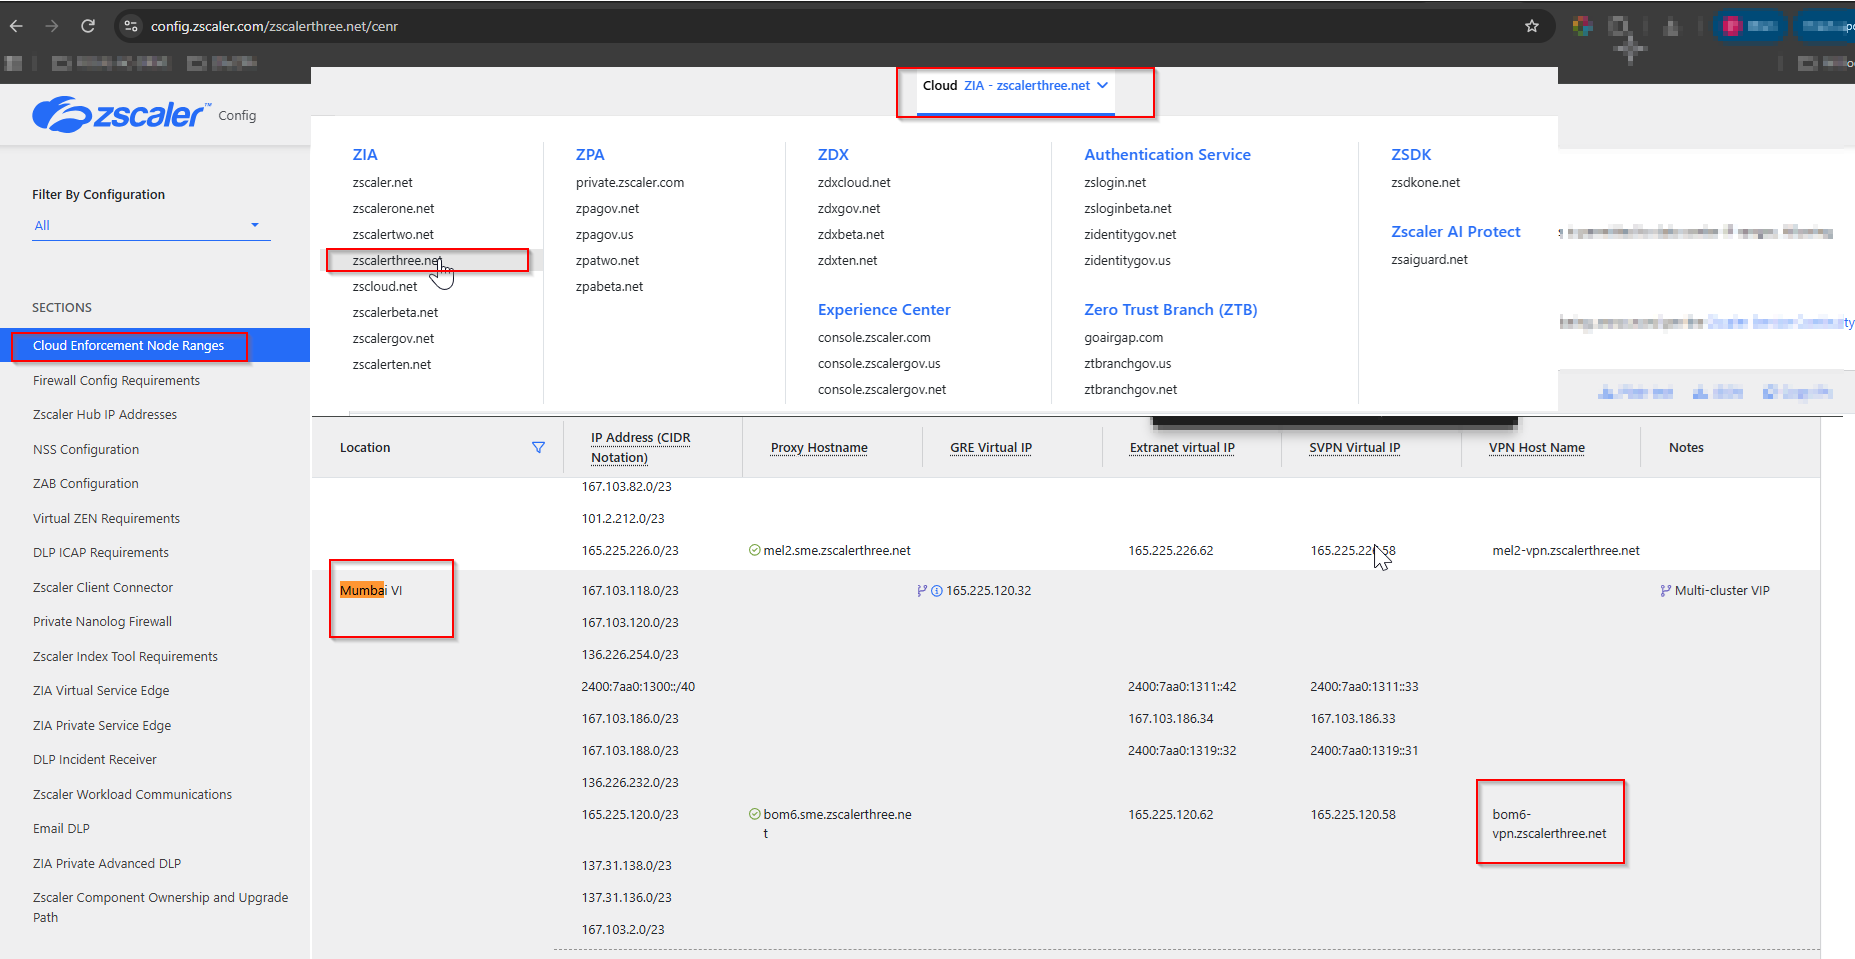Select zscaler.net cloud
Screen dimensions: 1855x959
tap(382, 182)
